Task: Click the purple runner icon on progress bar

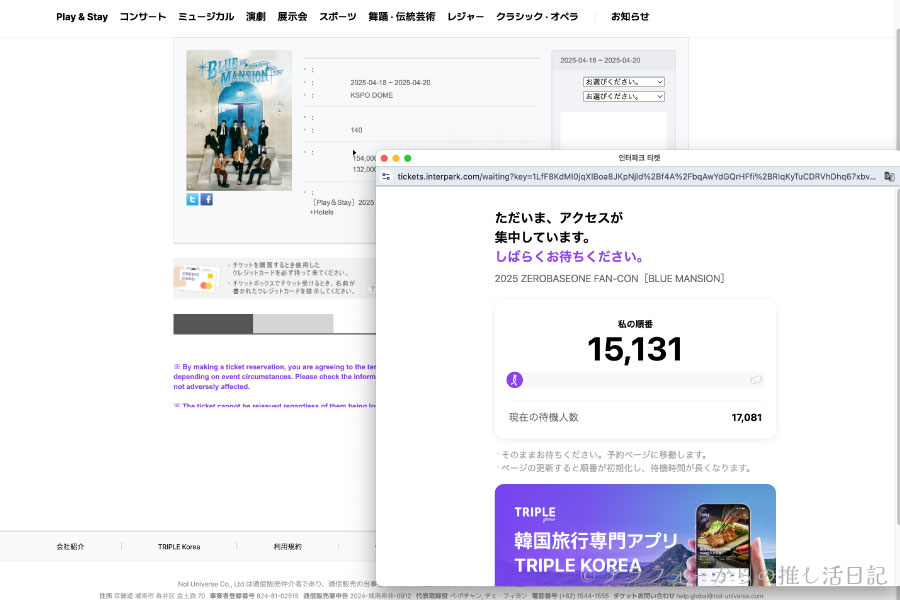Action: click(x=515, y=380)
